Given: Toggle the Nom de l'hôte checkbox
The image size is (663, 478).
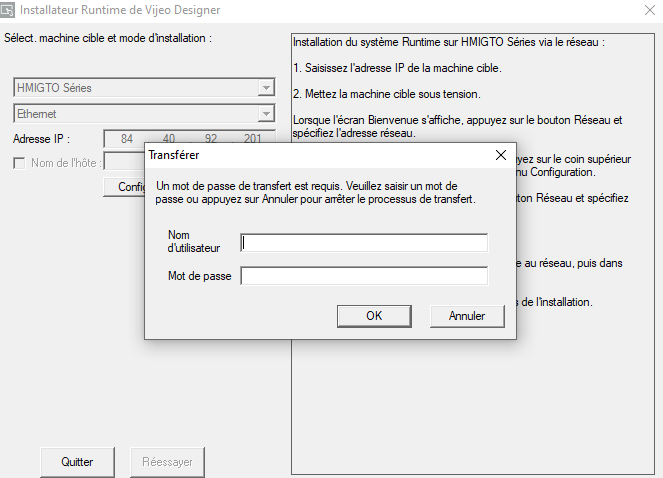Looking at the screenshot, I should tap(21, 163).
